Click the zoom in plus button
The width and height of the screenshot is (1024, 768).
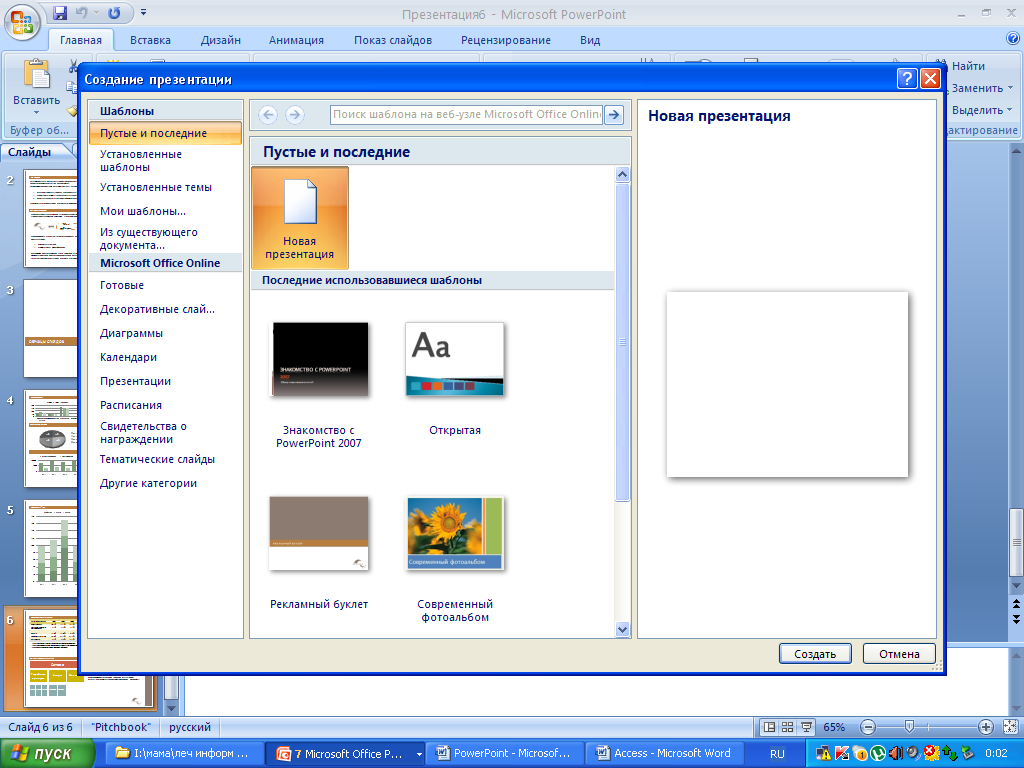click(986, 727)
